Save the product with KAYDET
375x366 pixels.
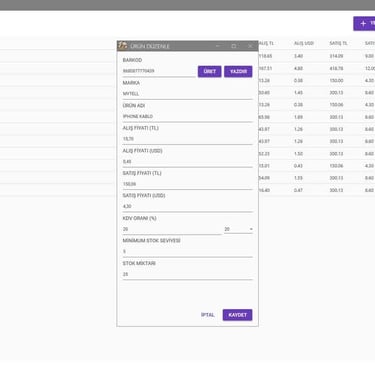click(x=237, y=315)
